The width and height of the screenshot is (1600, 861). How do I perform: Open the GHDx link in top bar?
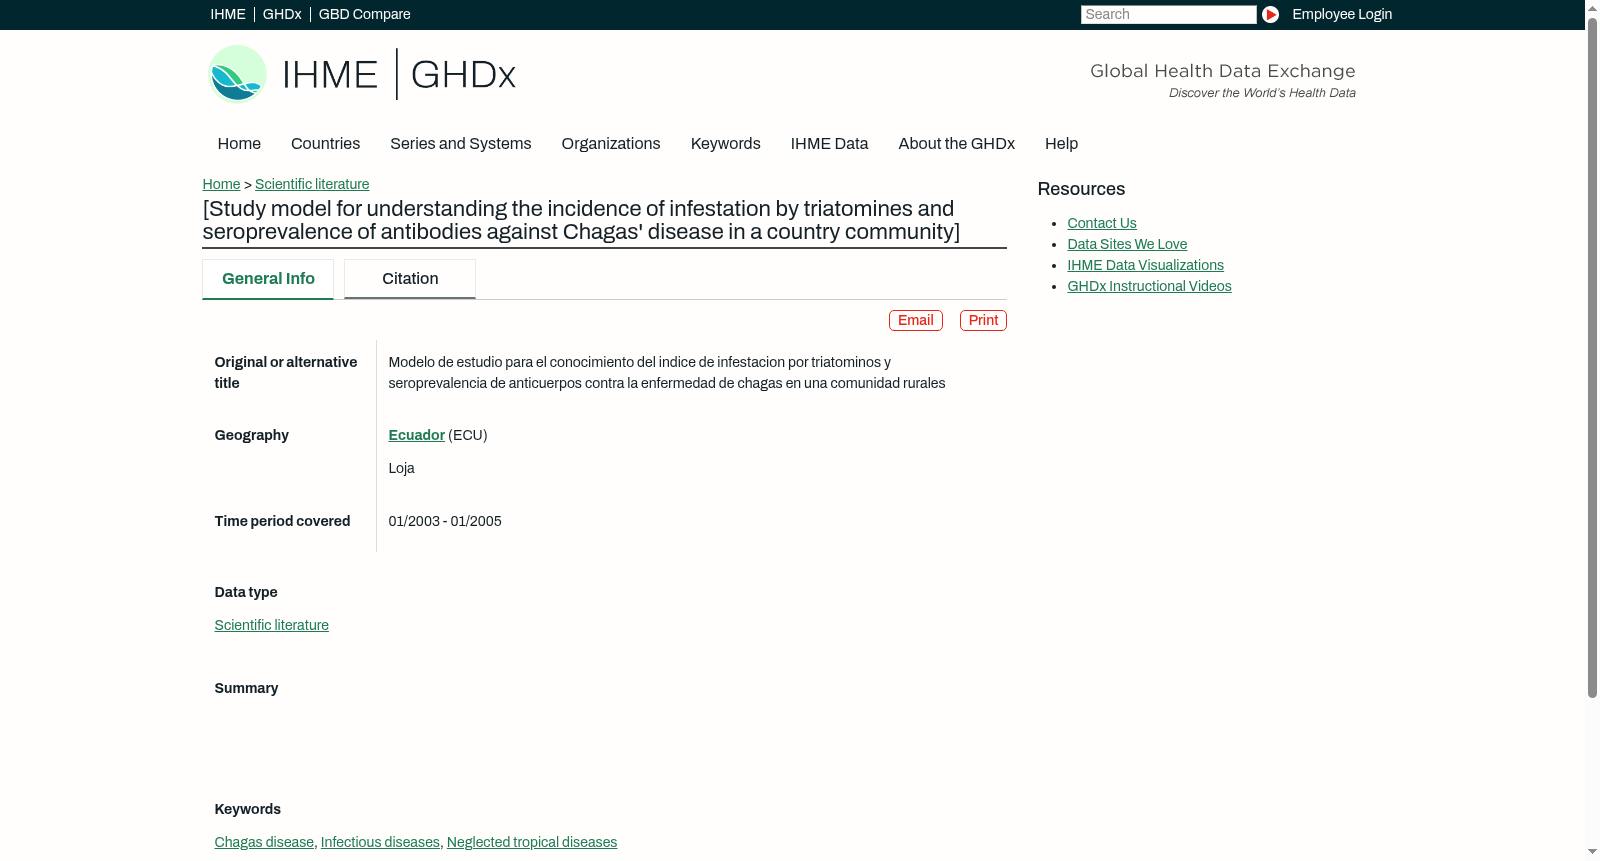282,14
